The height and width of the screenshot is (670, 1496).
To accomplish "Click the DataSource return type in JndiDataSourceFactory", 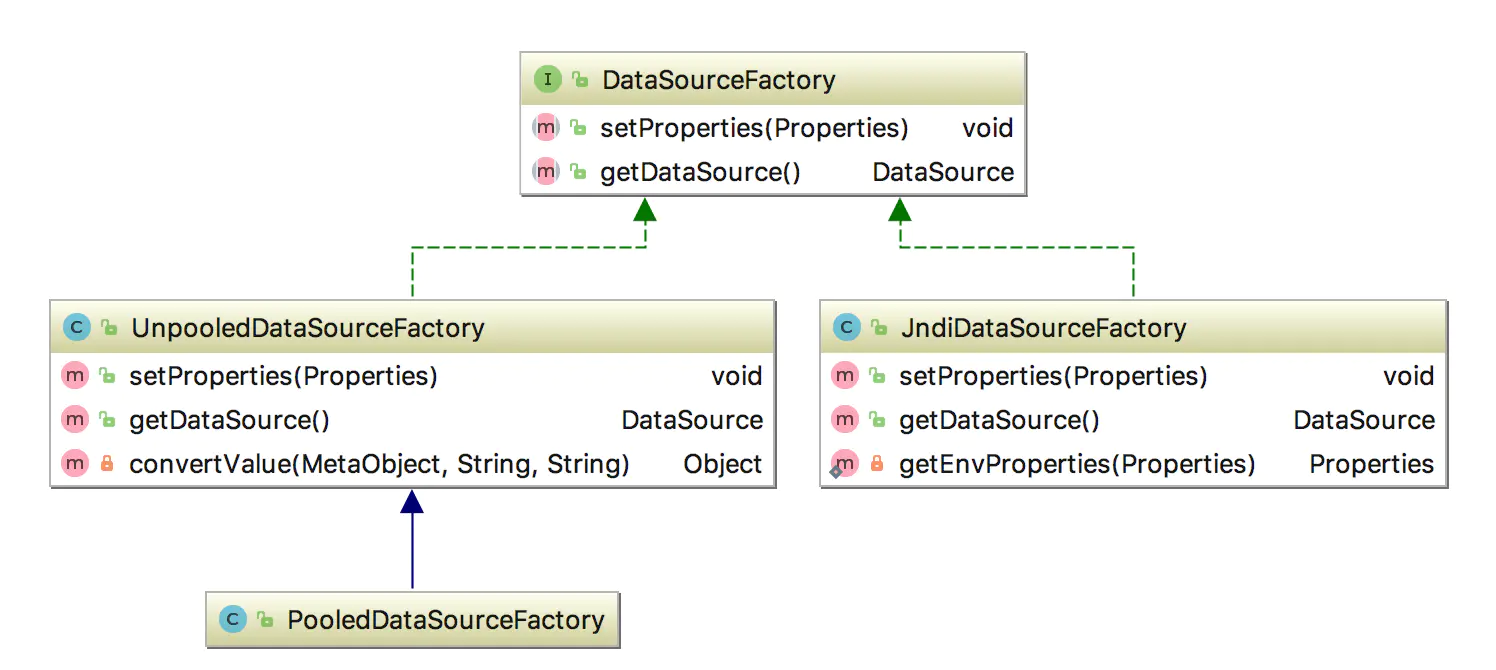I will point(1364,420).
